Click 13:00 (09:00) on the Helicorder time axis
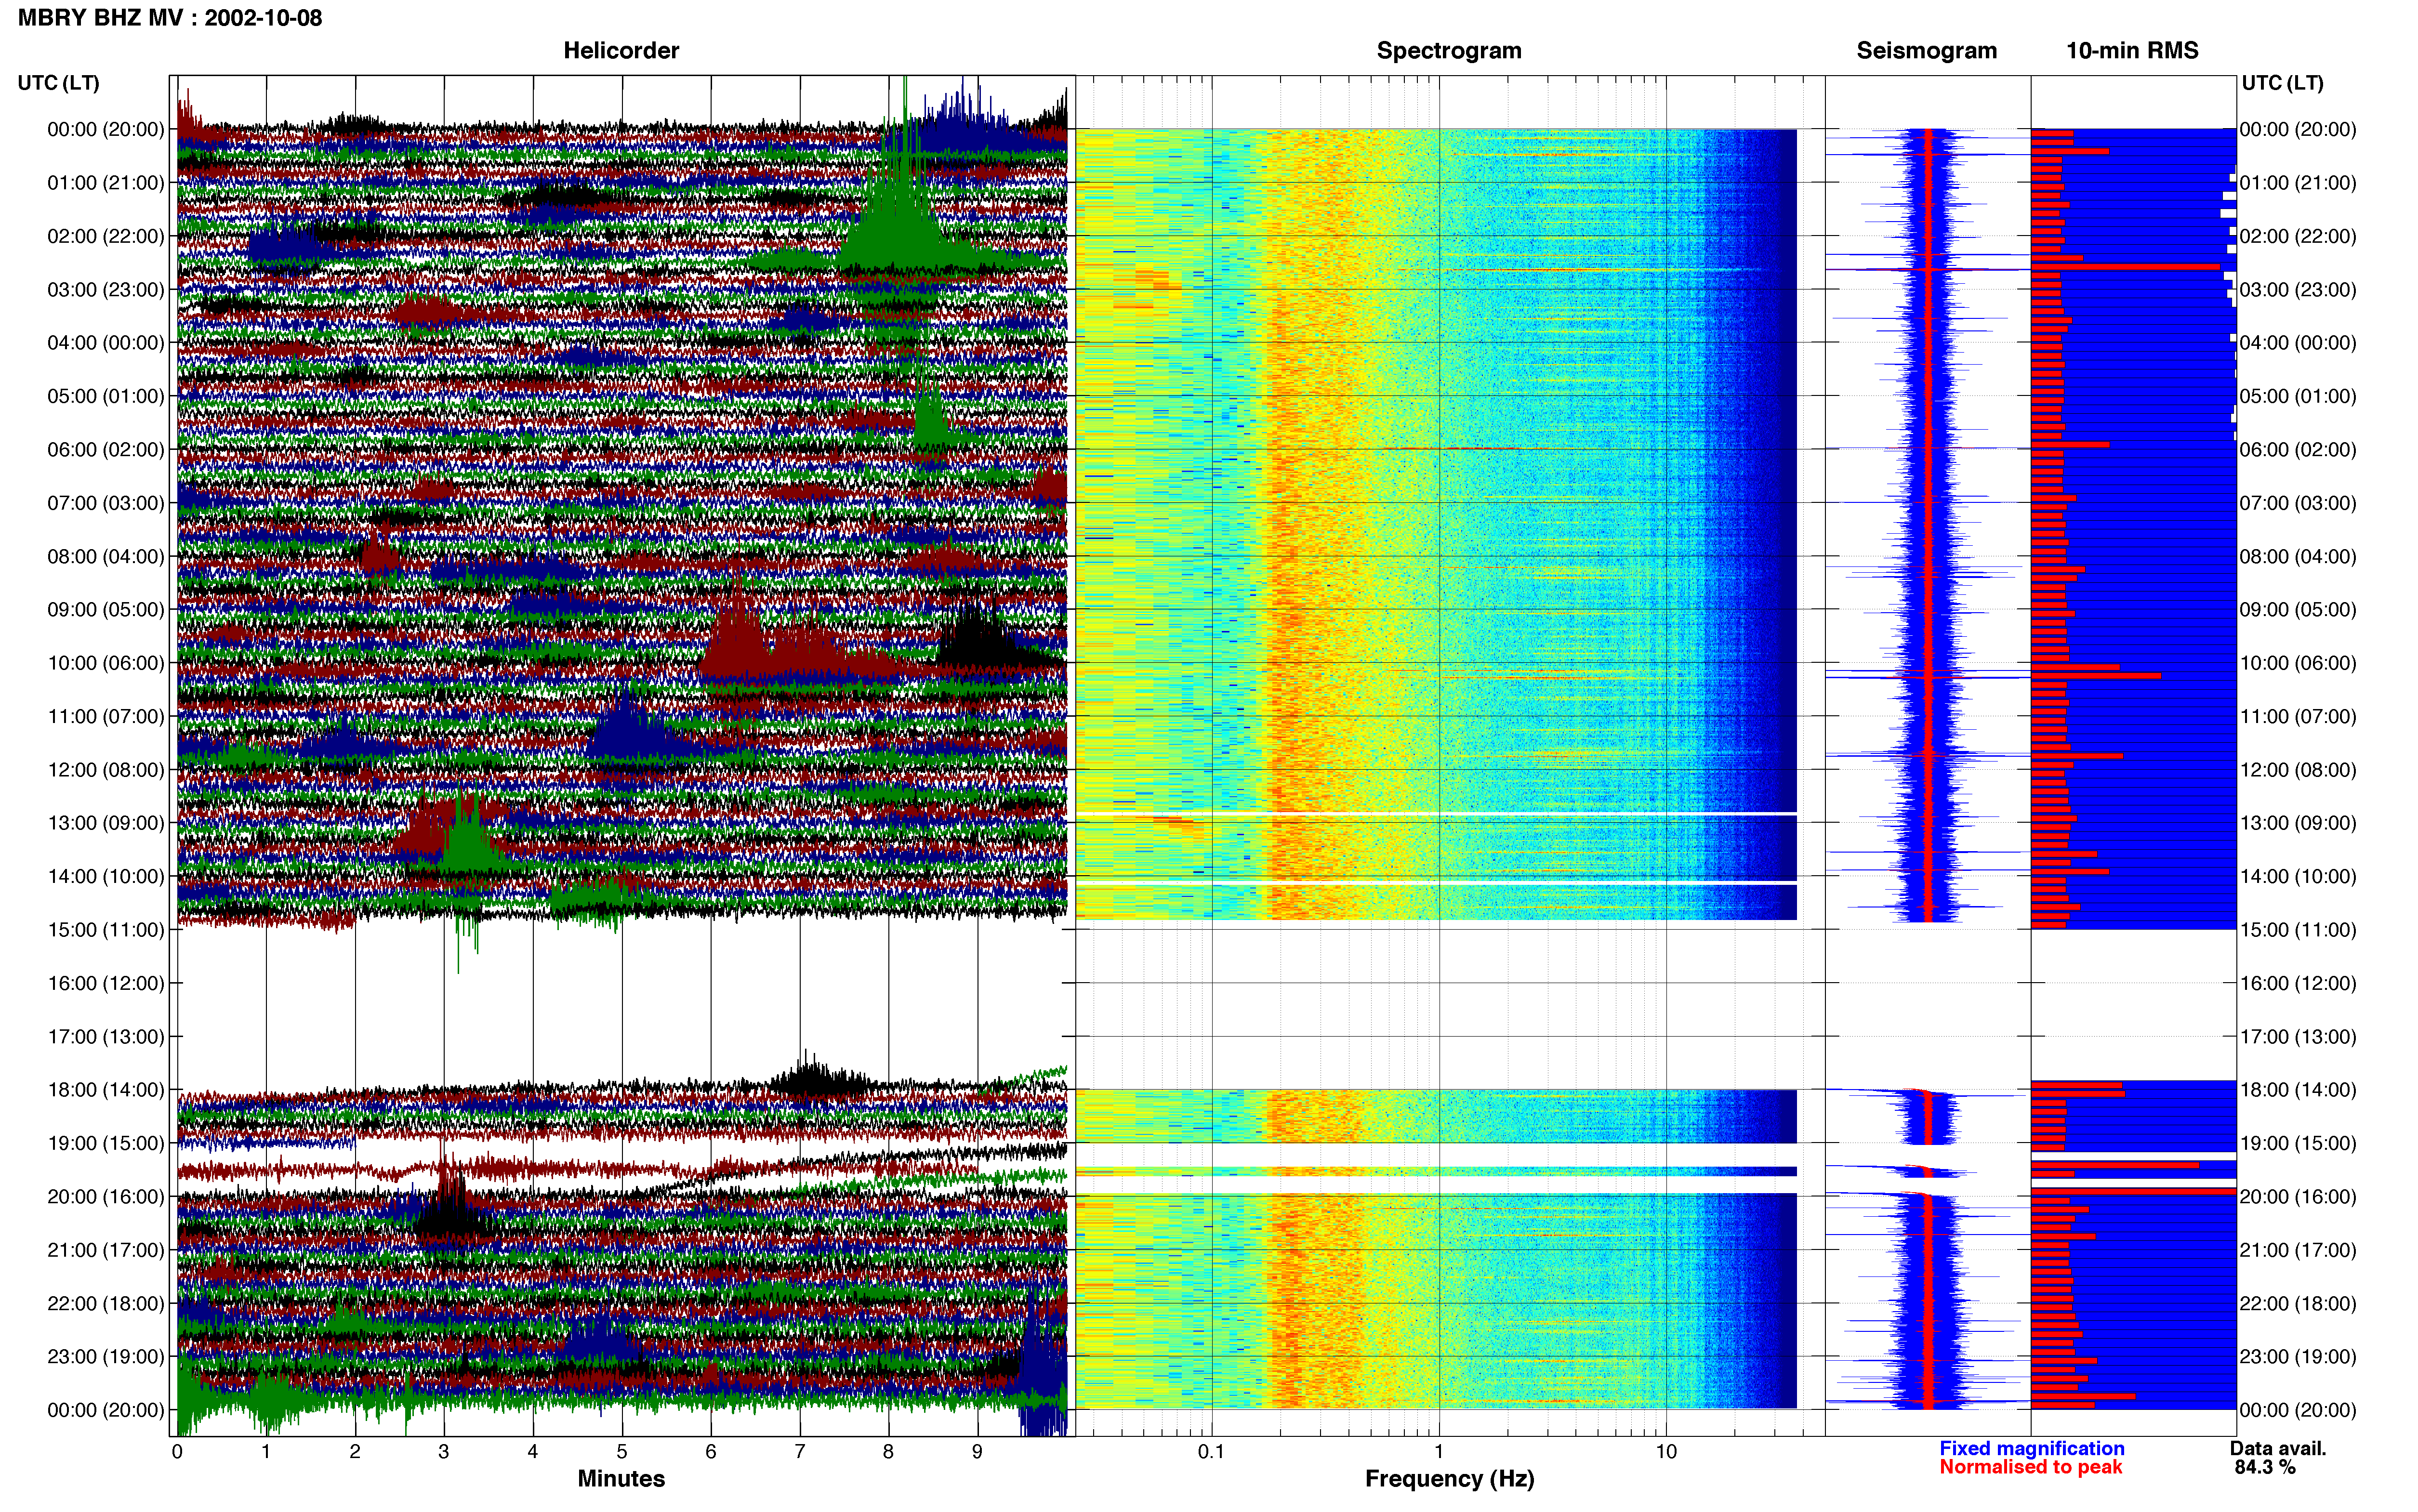The image size is (2418, 1512). [x=106, y=823]
